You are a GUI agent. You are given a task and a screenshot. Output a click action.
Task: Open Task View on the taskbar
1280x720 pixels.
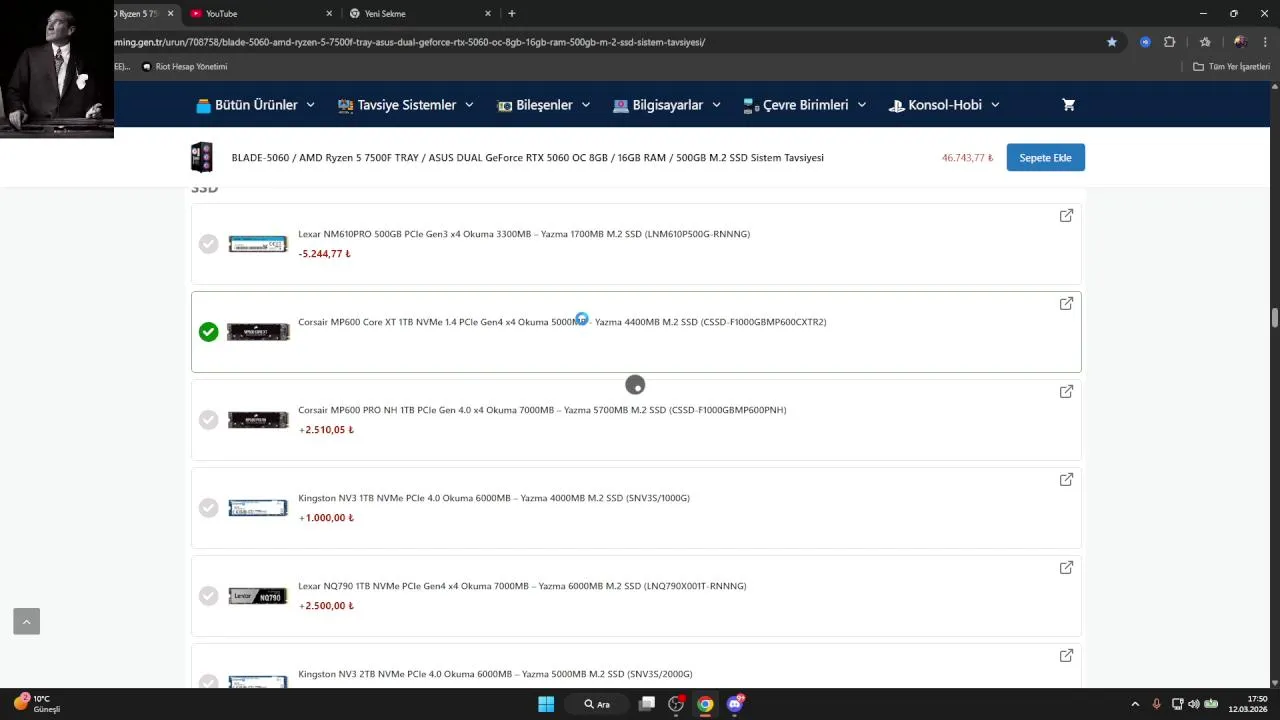[647, 704]
